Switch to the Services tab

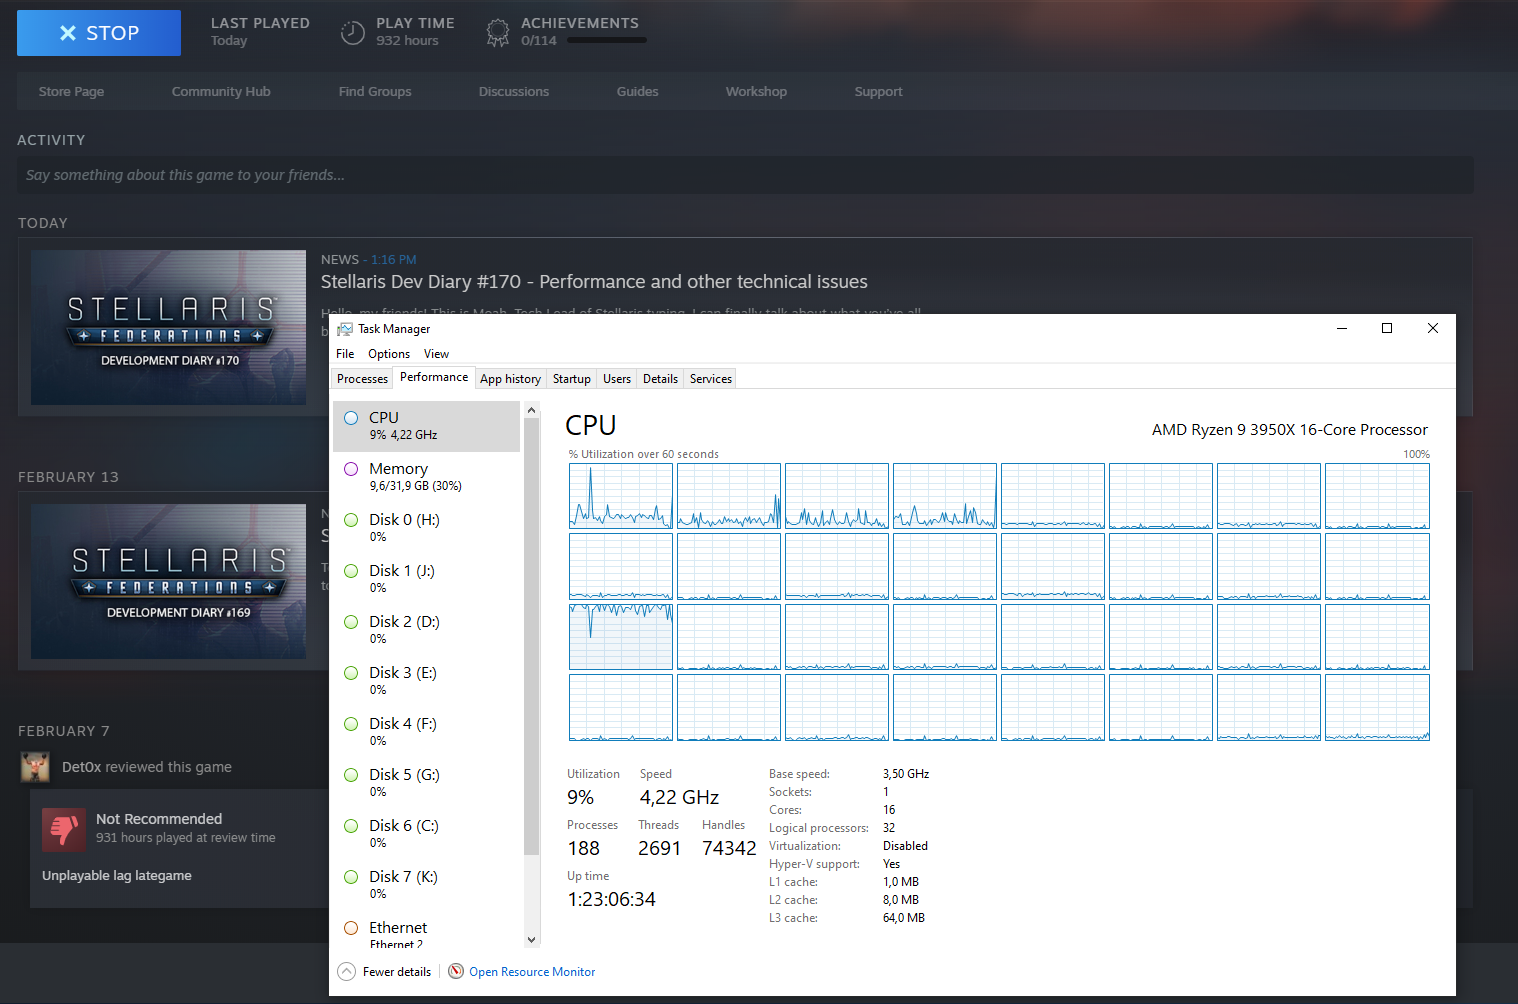coord(711,379)
